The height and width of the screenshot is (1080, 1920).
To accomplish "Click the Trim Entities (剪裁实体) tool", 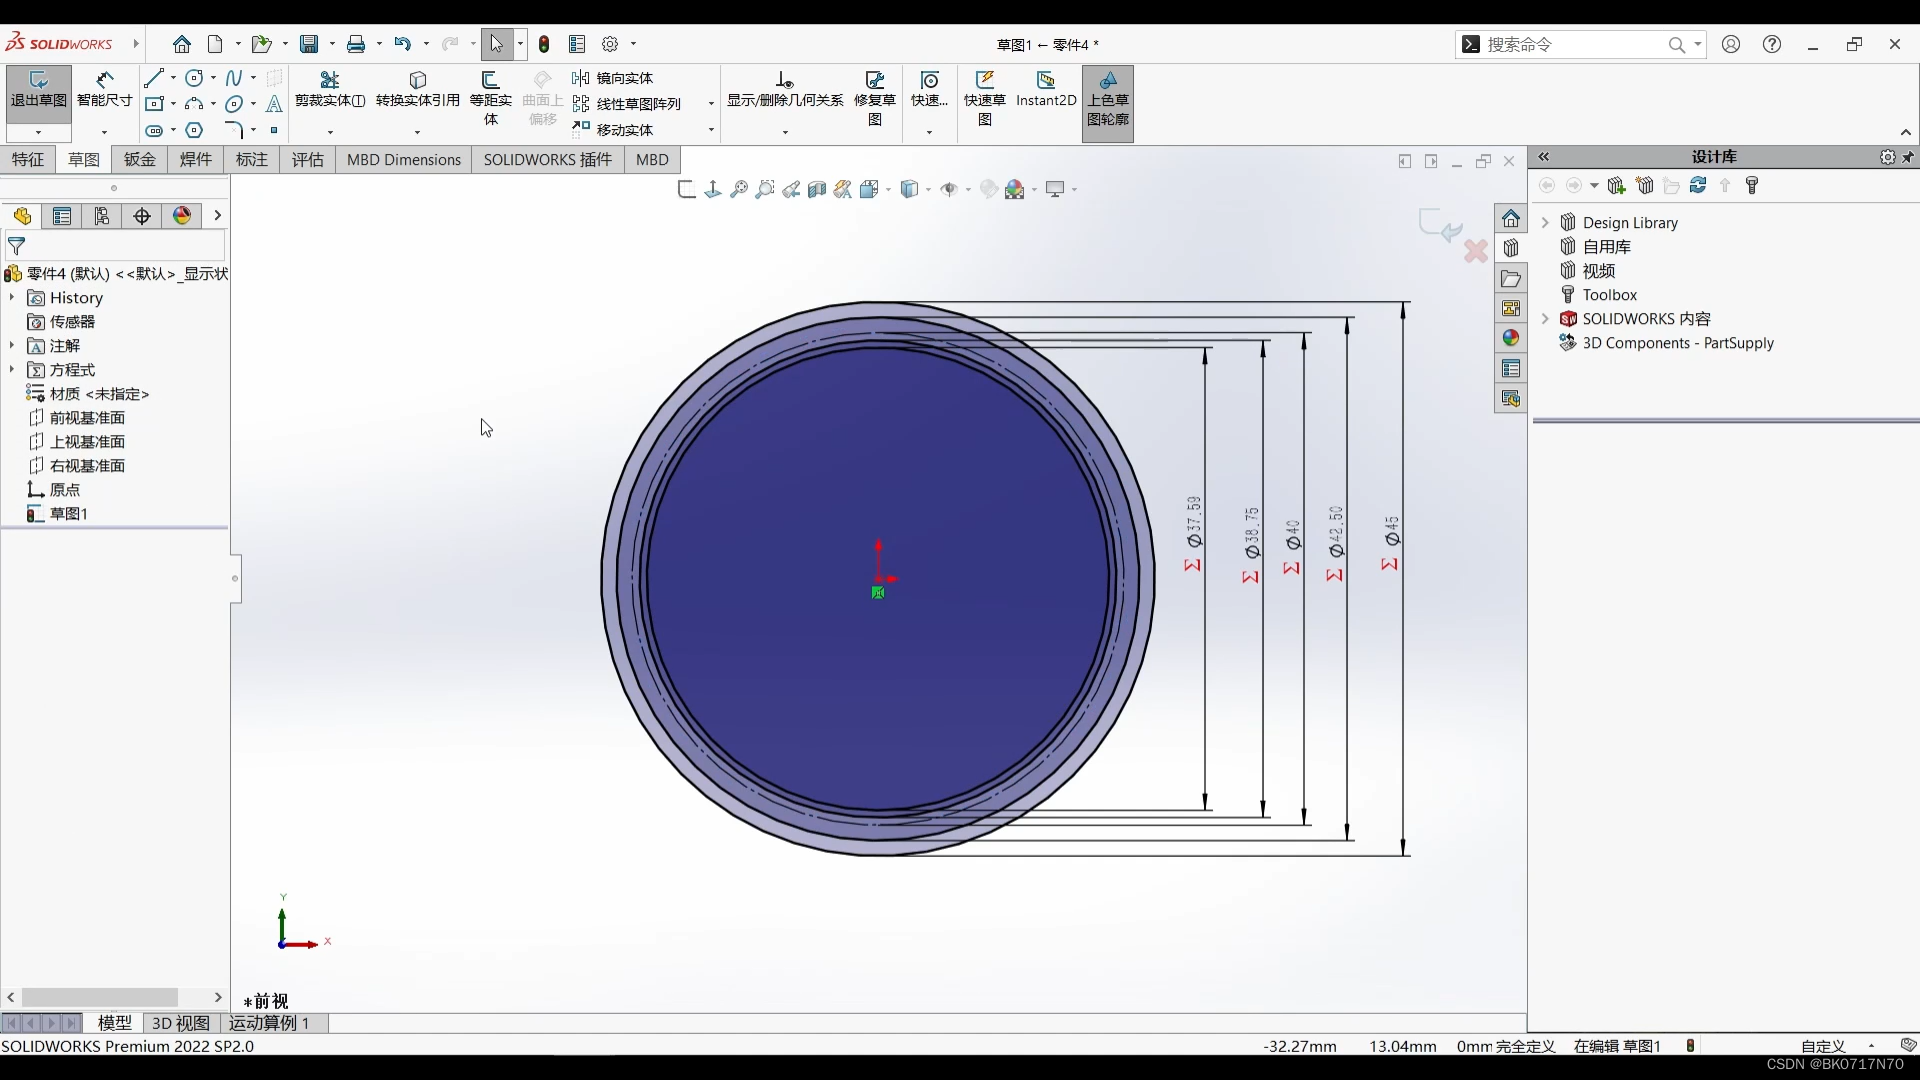I will (x=330, y=89).
